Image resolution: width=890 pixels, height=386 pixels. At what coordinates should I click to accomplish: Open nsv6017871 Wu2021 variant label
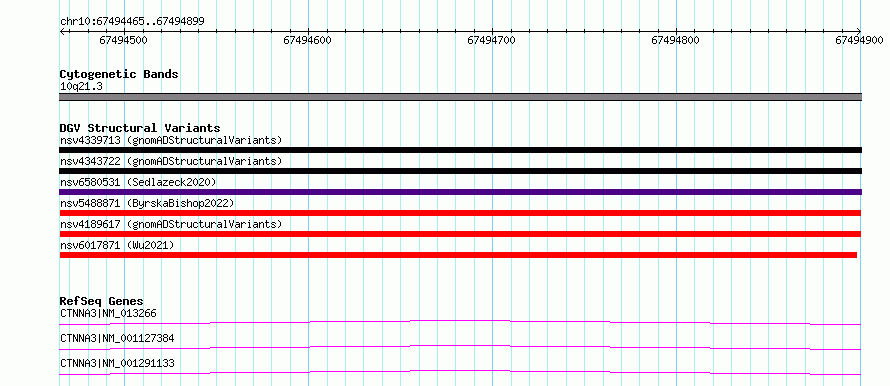point(117,245)
